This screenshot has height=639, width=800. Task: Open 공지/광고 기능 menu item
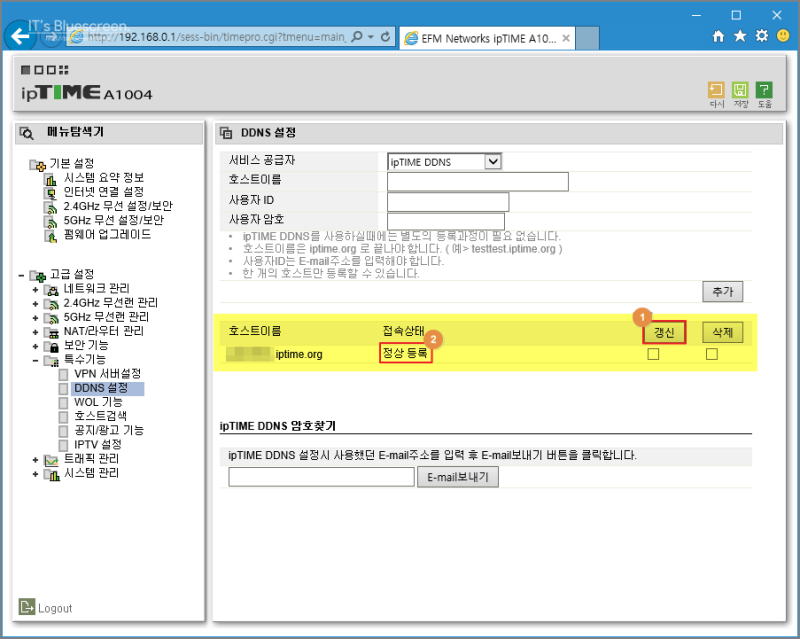click(x=109, y=430)
